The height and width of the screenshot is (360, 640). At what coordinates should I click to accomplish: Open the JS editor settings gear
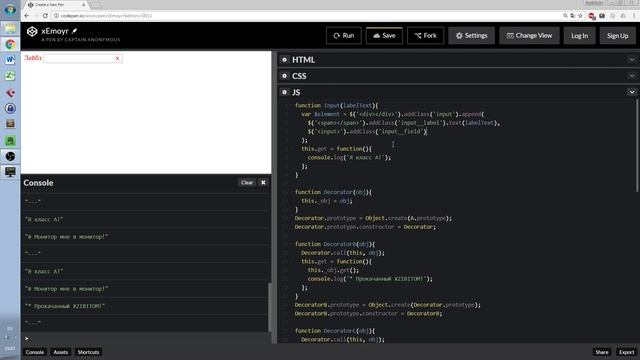(x=284, y=92)
